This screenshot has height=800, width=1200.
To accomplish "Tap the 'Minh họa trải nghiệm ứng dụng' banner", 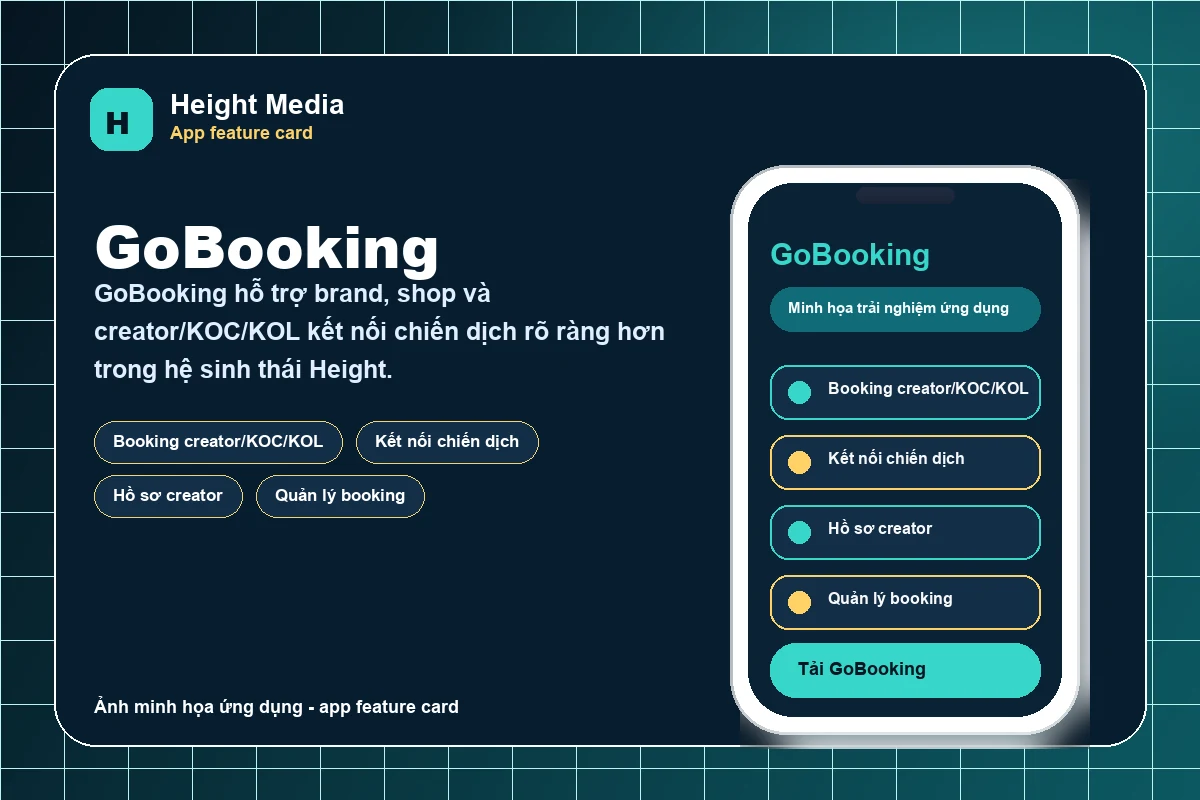I will 905,309.
